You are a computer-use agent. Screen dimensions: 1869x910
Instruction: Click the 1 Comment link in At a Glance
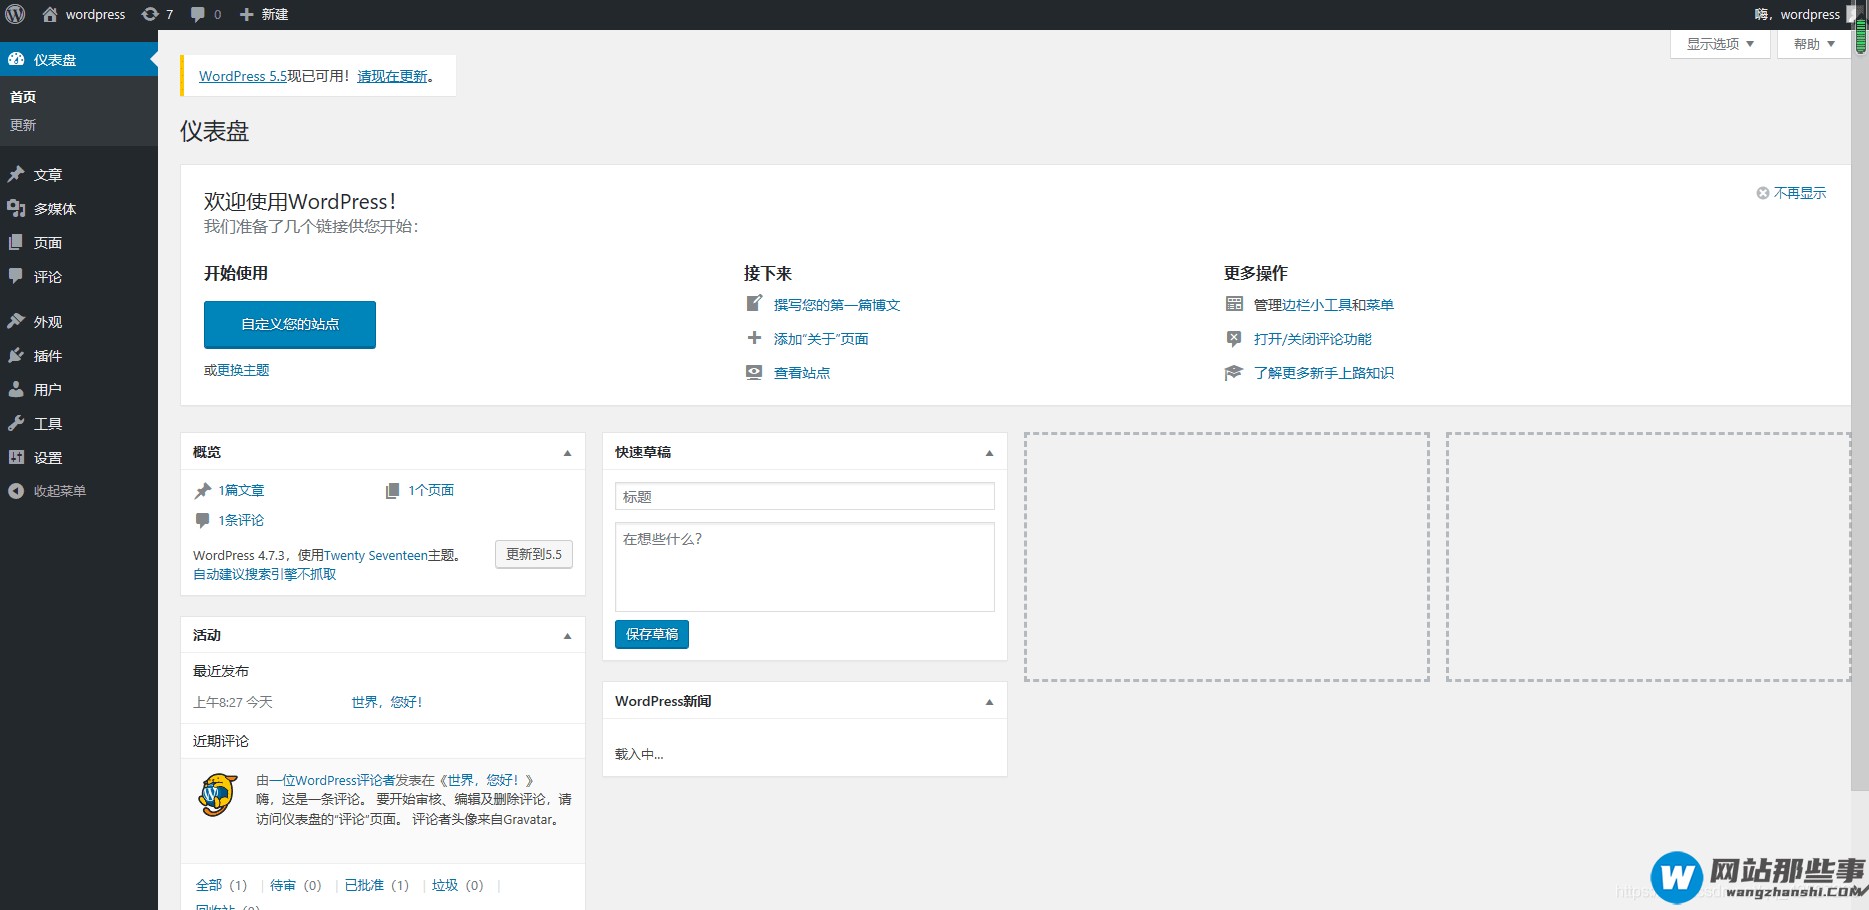point(242,520)
